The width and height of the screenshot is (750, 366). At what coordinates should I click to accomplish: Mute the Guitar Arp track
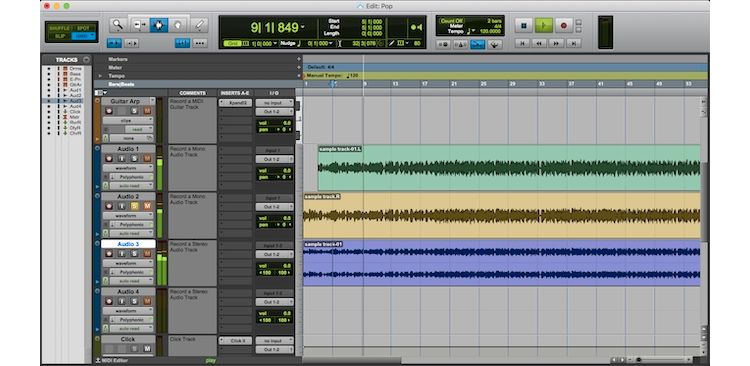tap(147, 111)
